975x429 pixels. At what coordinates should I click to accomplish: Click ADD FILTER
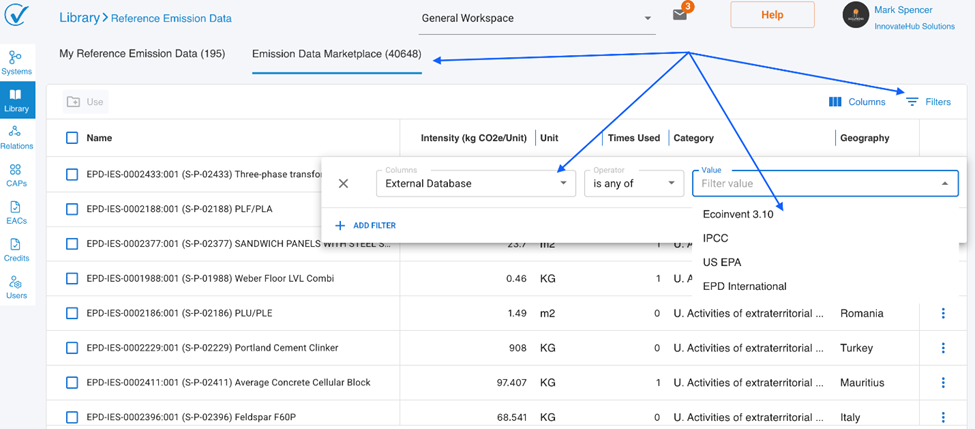pyautogui.click(x=366, y=226)
